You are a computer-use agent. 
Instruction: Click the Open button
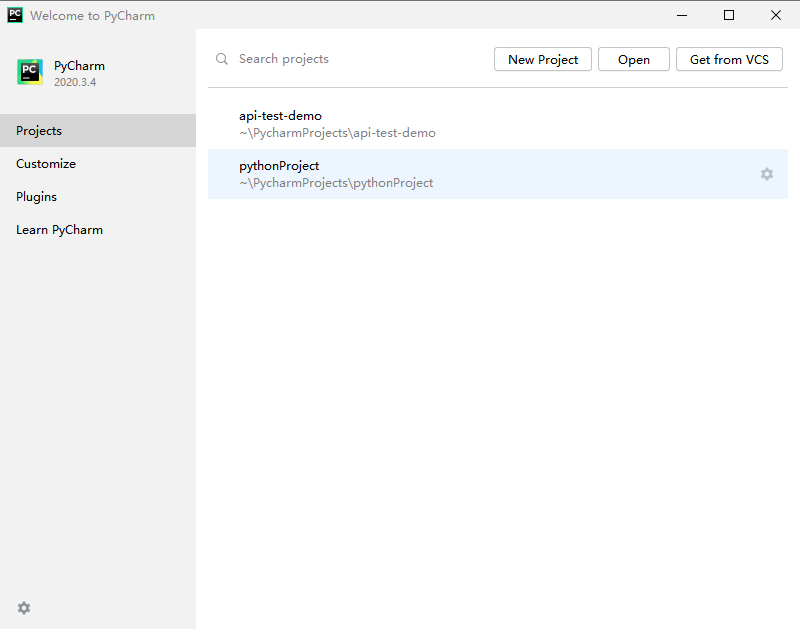(634, 59)
